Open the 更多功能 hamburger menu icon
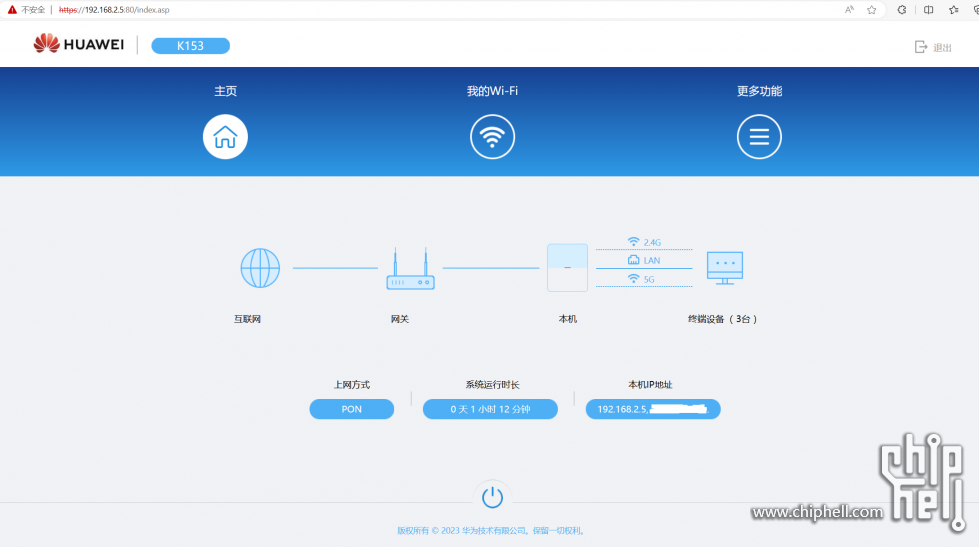 pos(759,137)
